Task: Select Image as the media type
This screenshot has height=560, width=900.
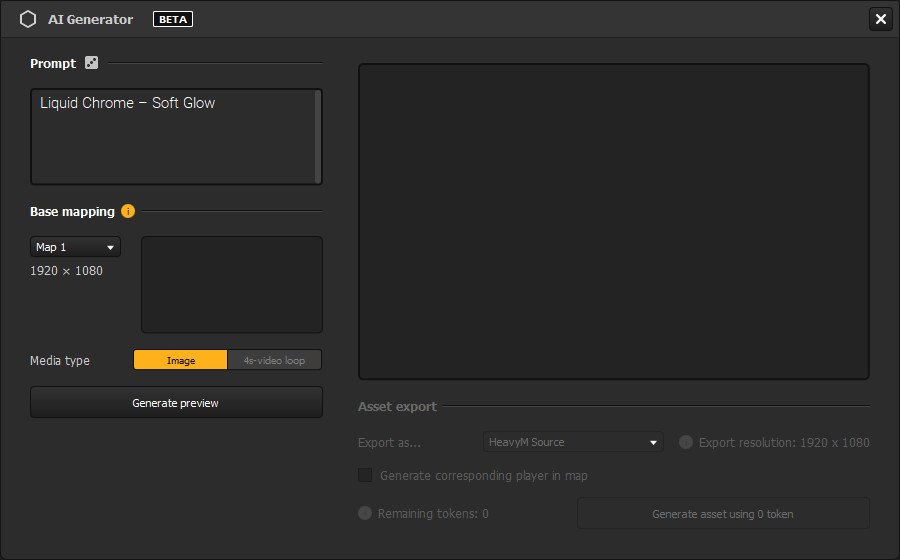Action: [181, 360]
